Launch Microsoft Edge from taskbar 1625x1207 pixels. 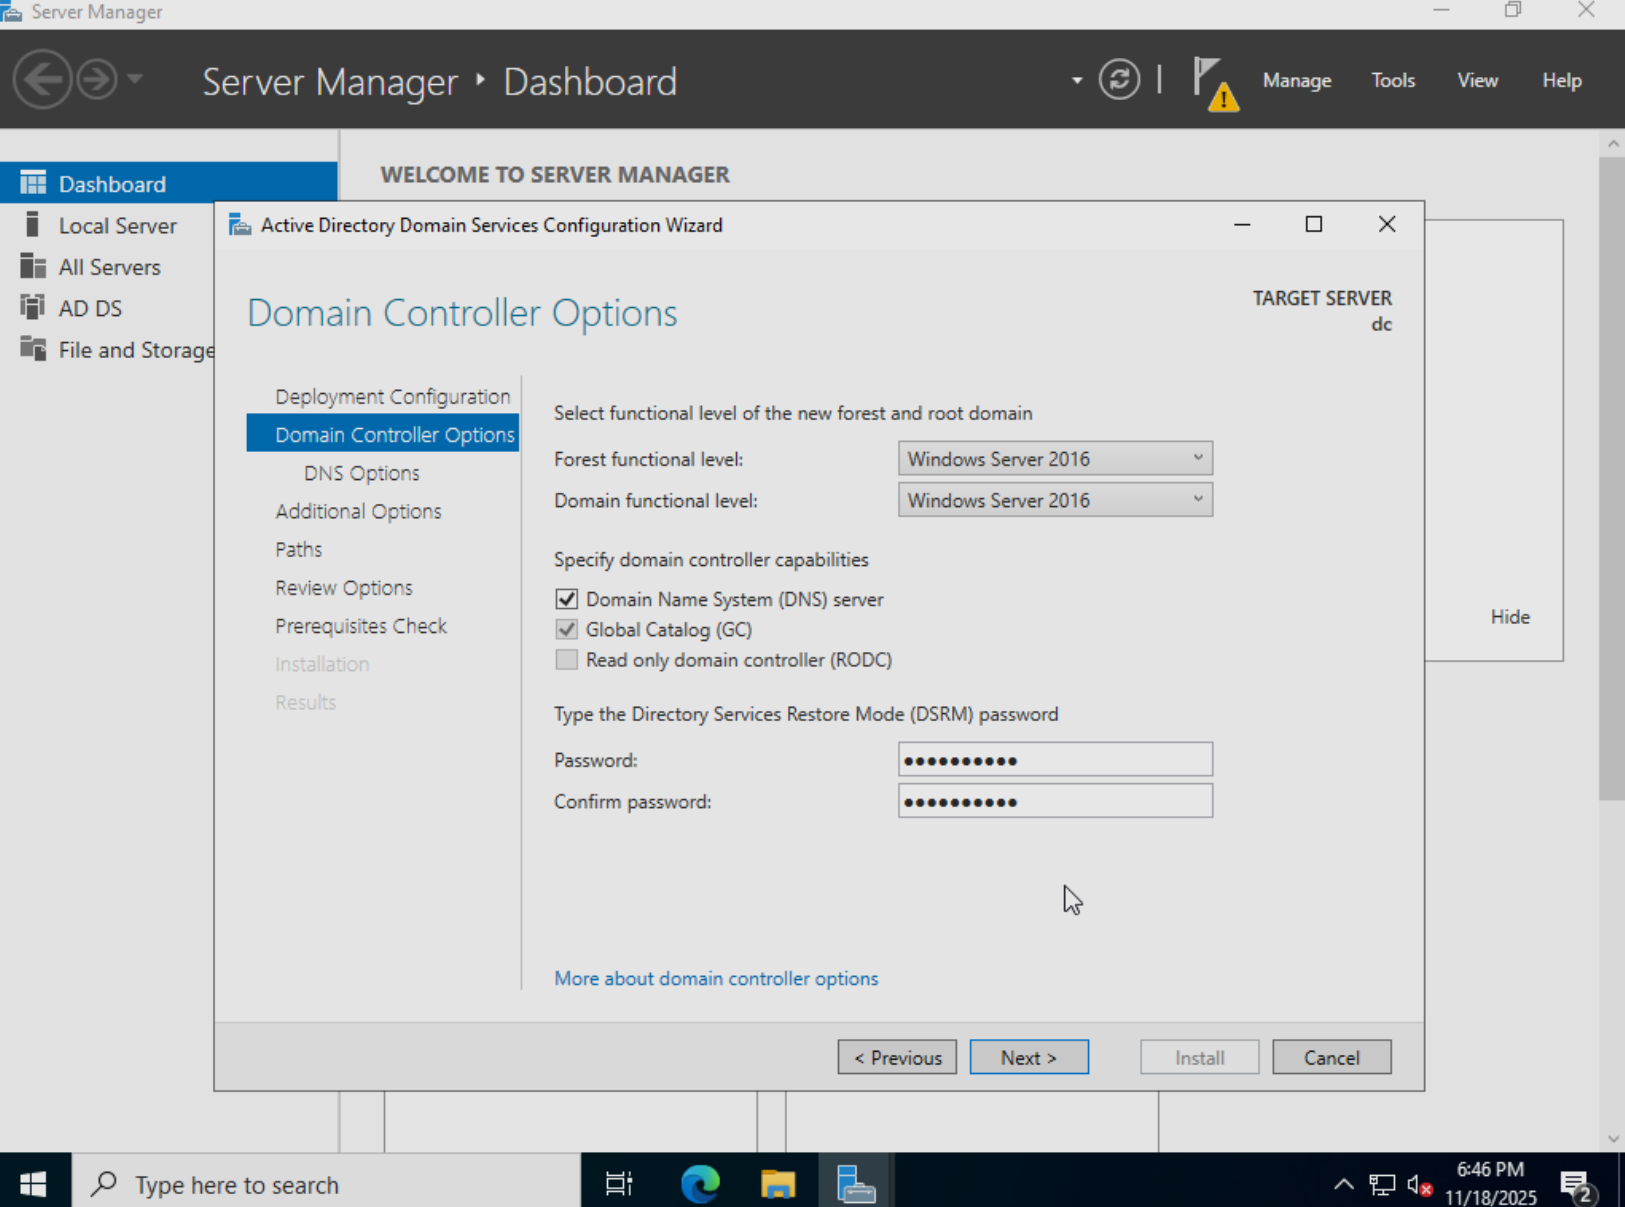pyautogui.click(x=700, y=1184)
